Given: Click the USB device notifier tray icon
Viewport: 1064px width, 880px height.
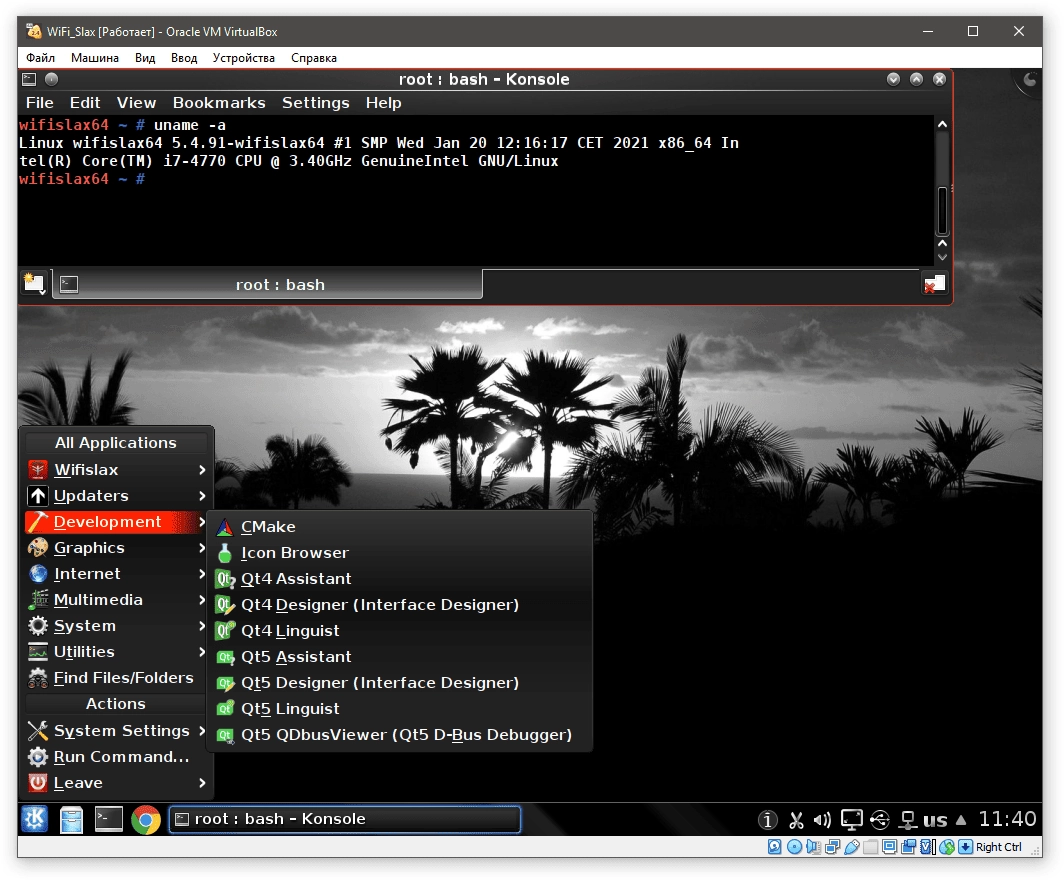Looking at the screenshot, I should (x=880, y=820).
